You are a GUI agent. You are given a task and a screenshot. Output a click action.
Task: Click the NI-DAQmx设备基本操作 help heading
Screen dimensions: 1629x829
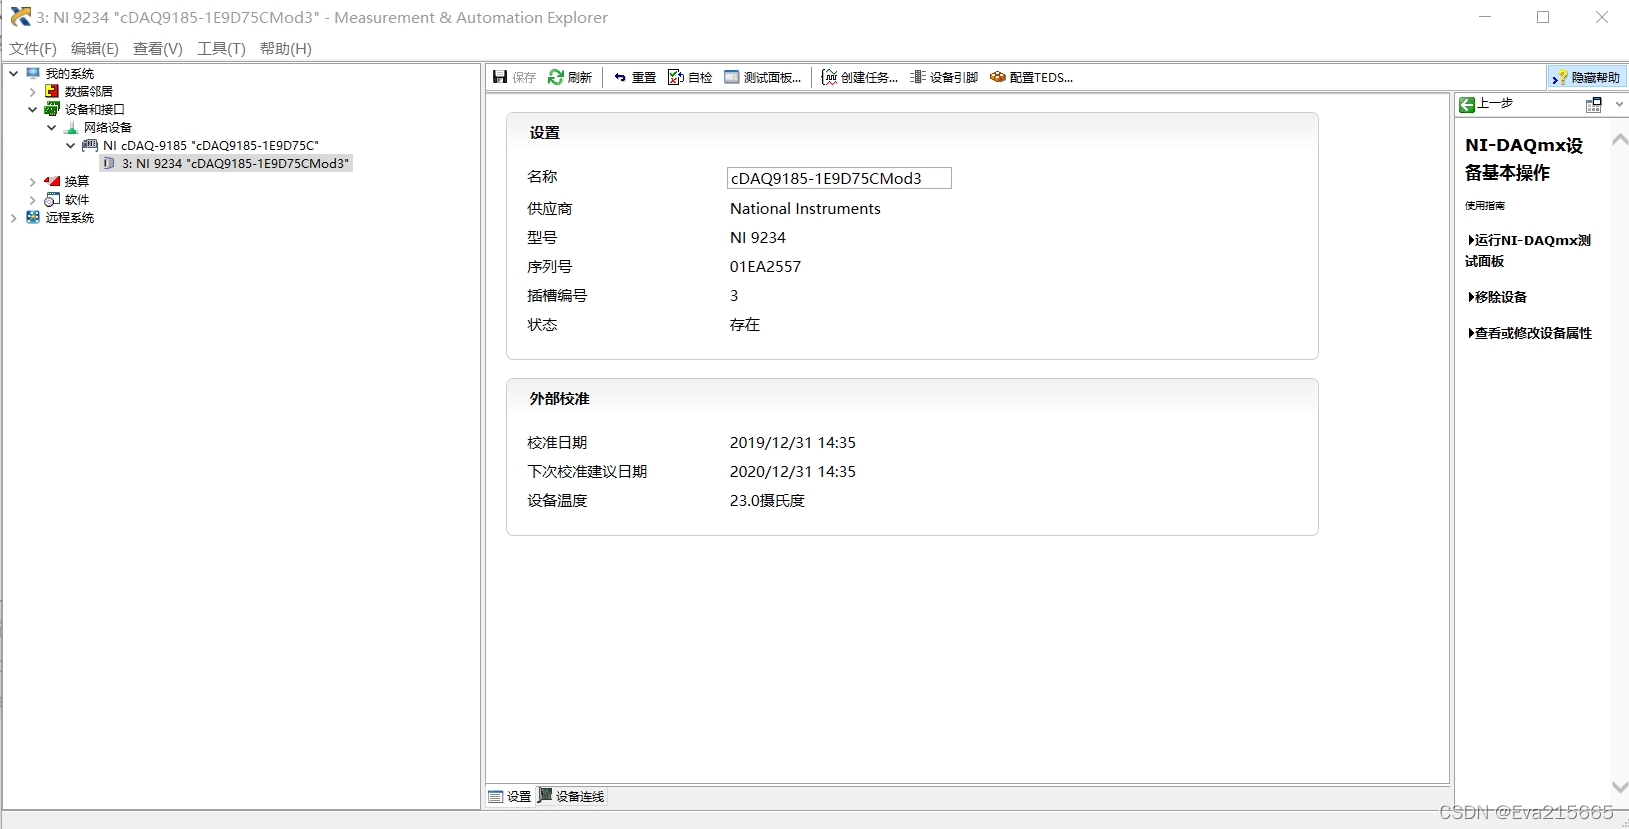click(1524, 159)
